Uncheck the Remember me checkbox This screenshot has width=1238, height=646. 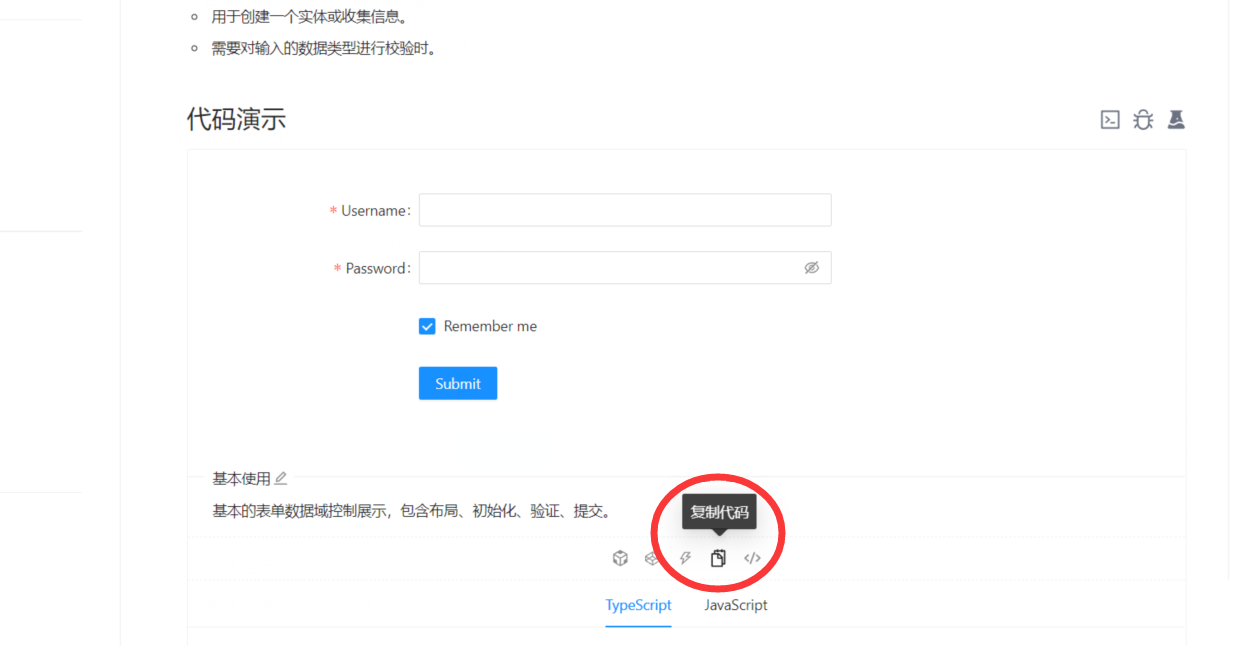[x=427, y=326]
